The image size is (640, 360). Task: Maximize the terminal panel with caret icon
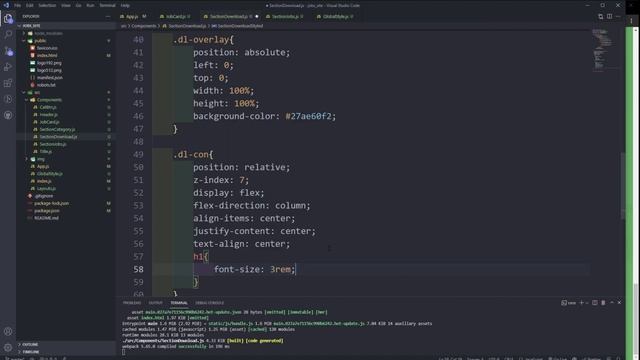612,303
